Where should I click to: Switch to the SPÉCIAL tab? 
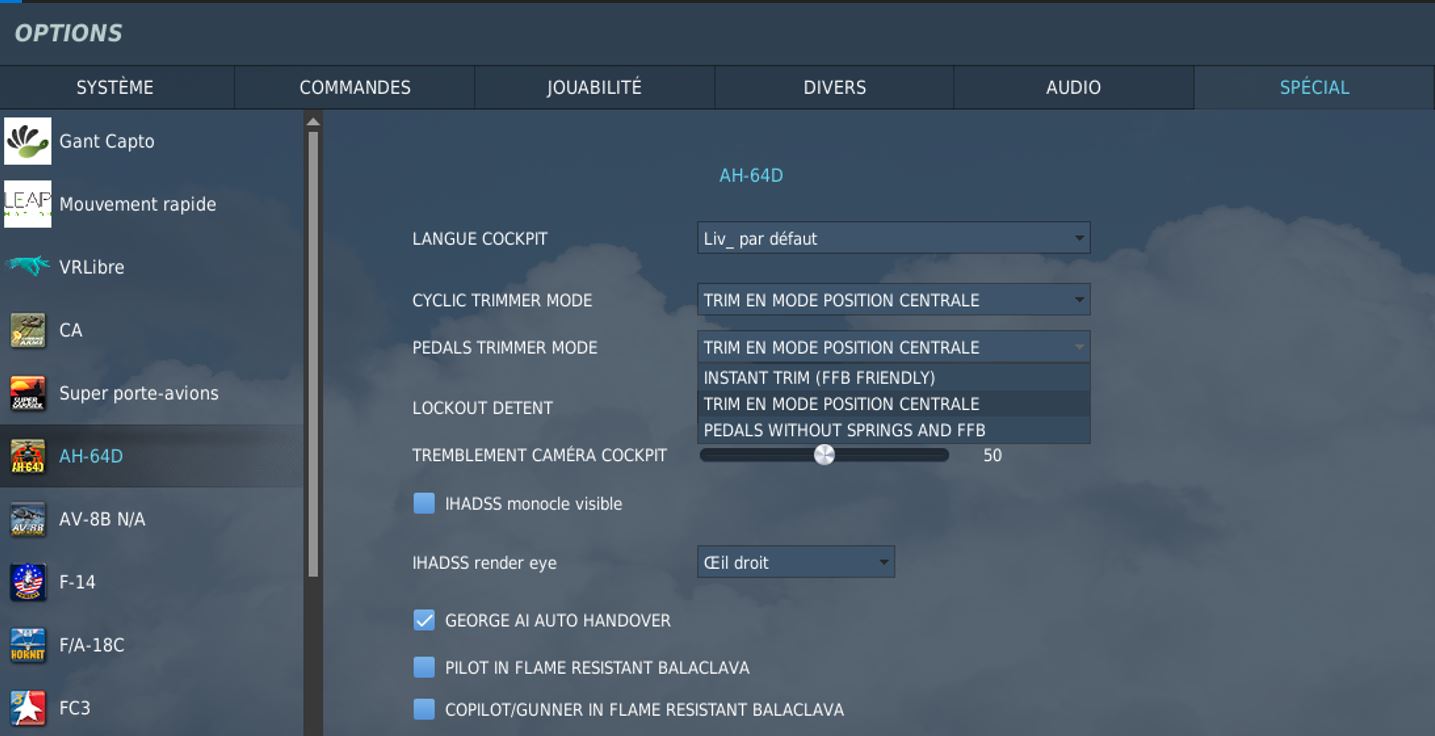[1314, 87]
